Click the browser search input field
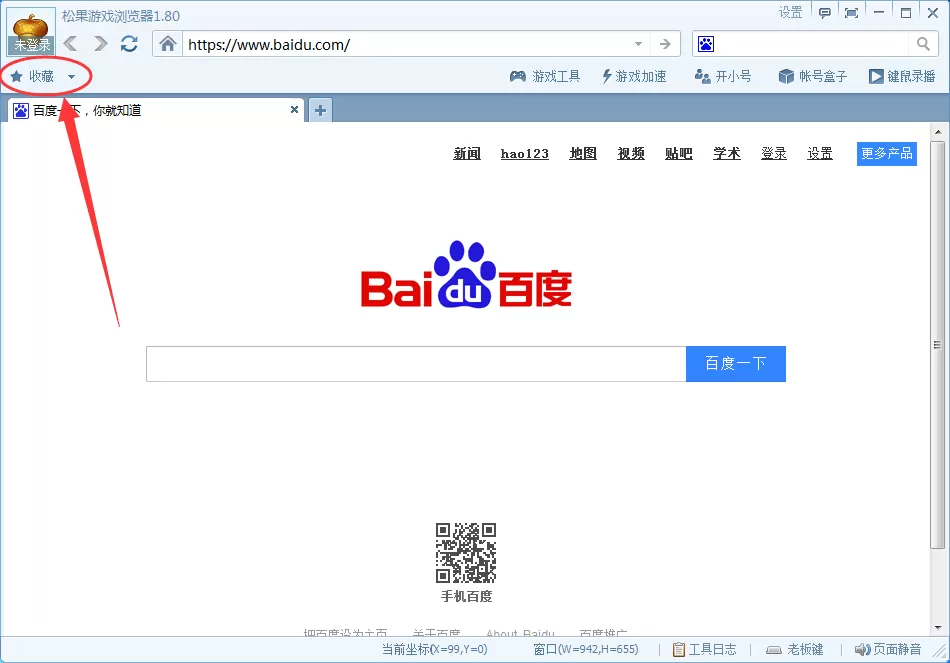Viewport: 950px width, 663px height. [813, 44]
